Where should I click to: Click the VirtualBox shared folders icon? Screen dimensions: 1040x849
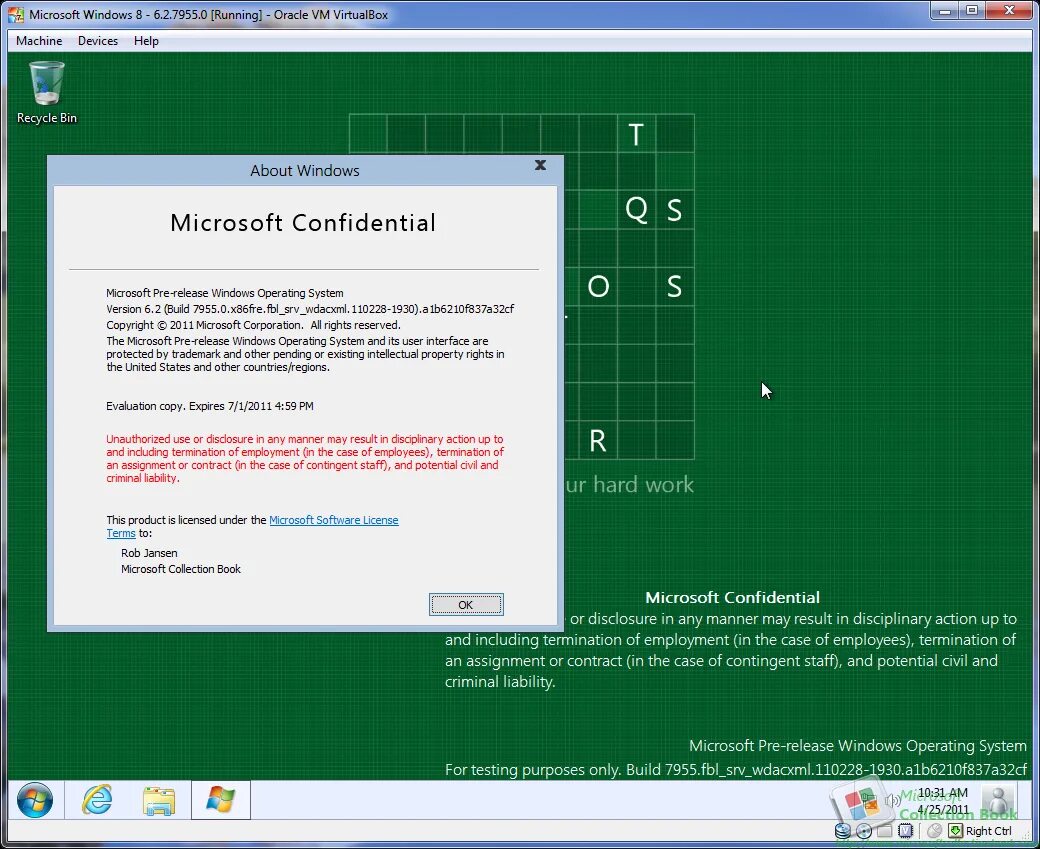(885, 830)
